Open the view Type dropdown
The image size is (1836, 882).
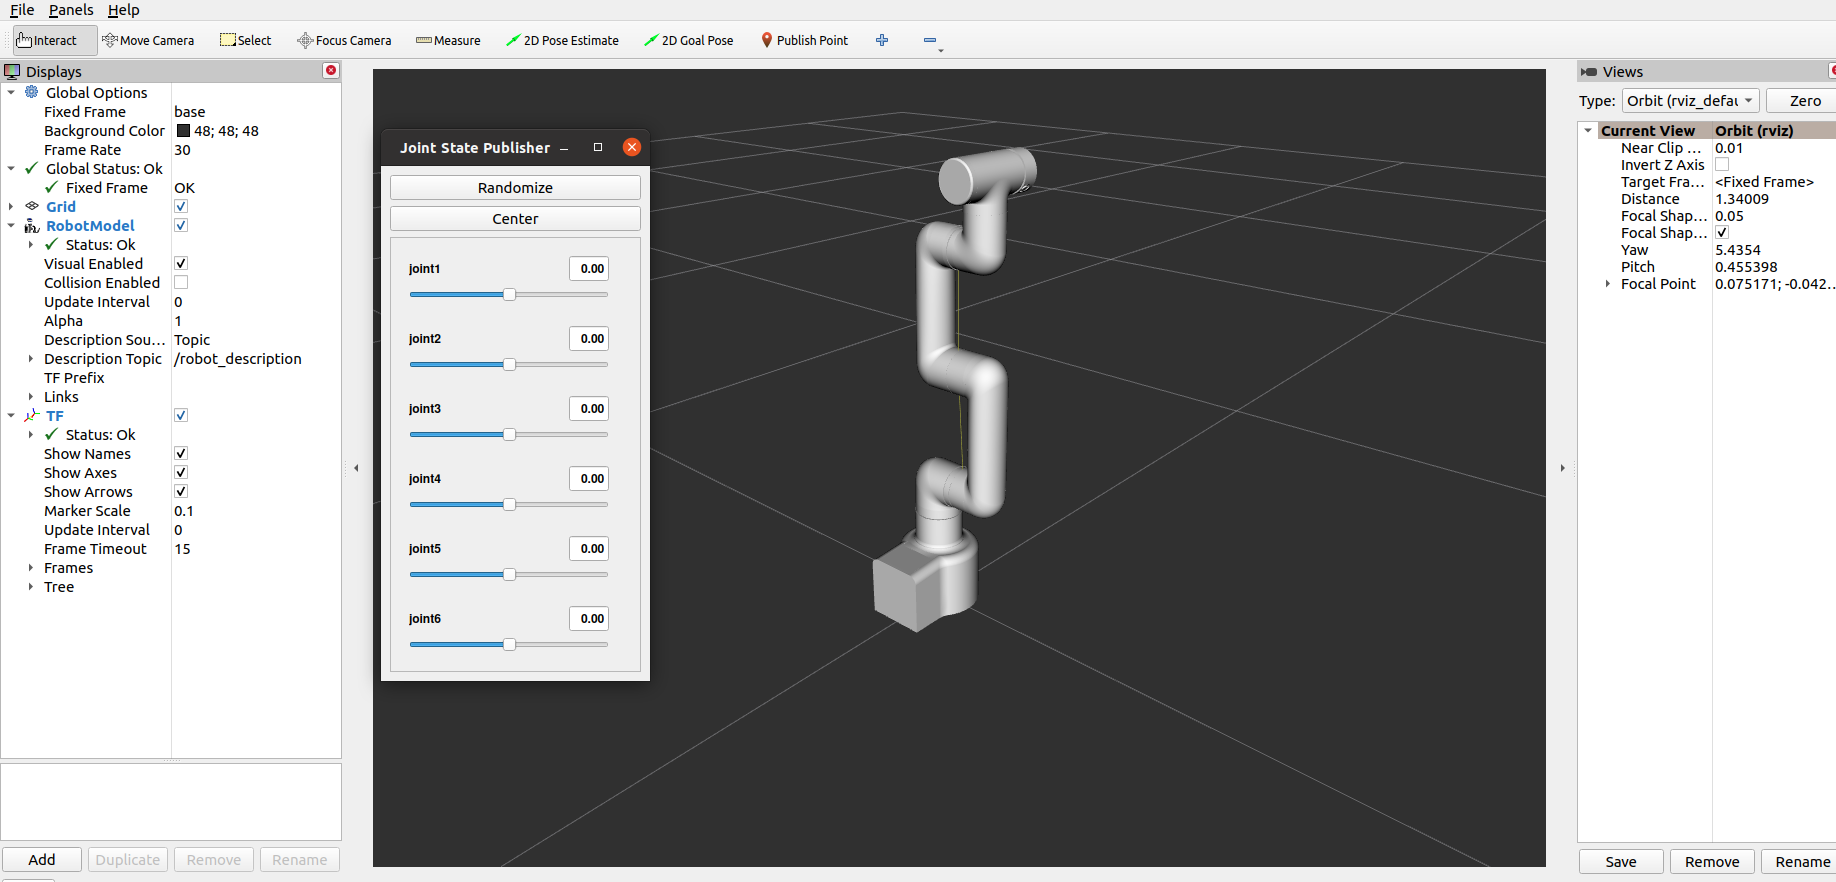(1689, 101)
